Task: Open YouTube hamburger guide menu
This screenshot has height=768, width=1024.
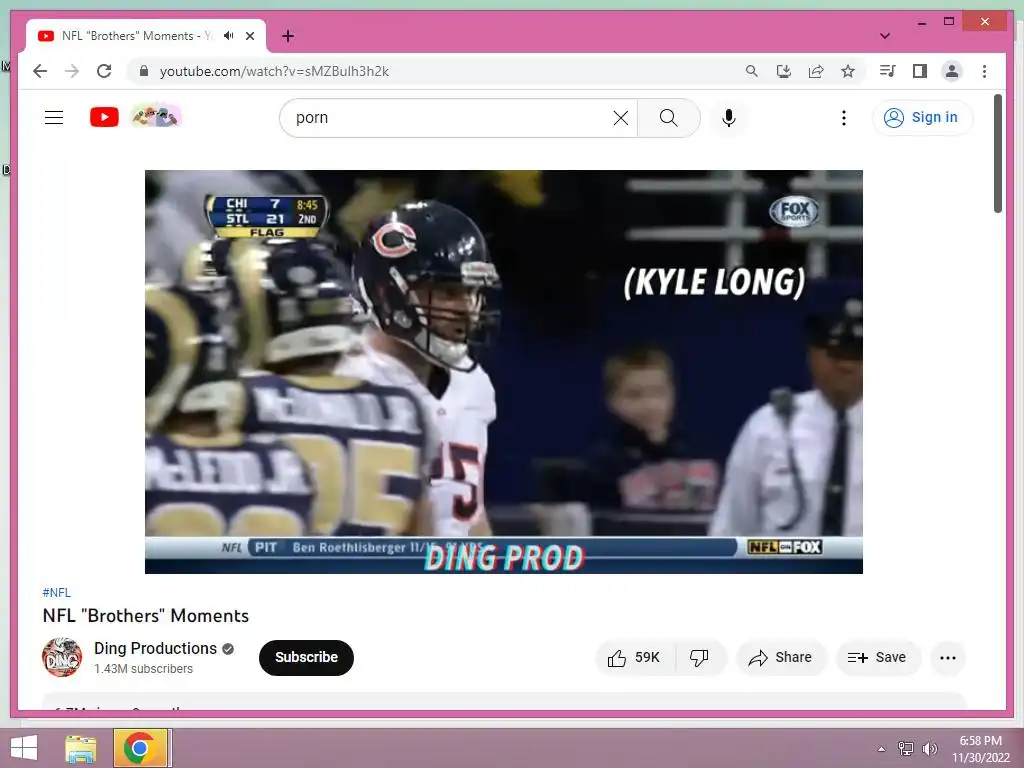Action: click(x=54, y=118)
